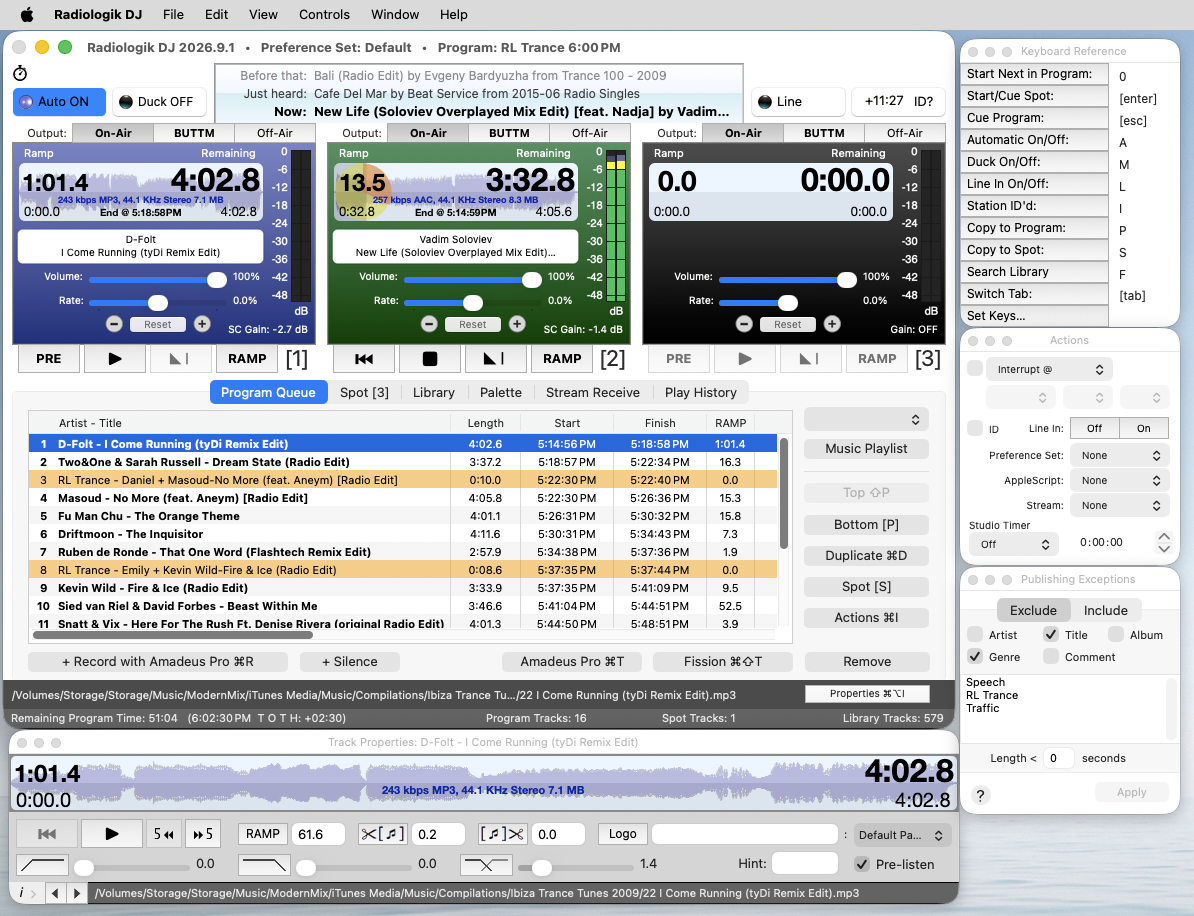This screenshot has width=1194, height=916.
Task: Click the Volume slider on player 1
Action: tap(158, 280)
